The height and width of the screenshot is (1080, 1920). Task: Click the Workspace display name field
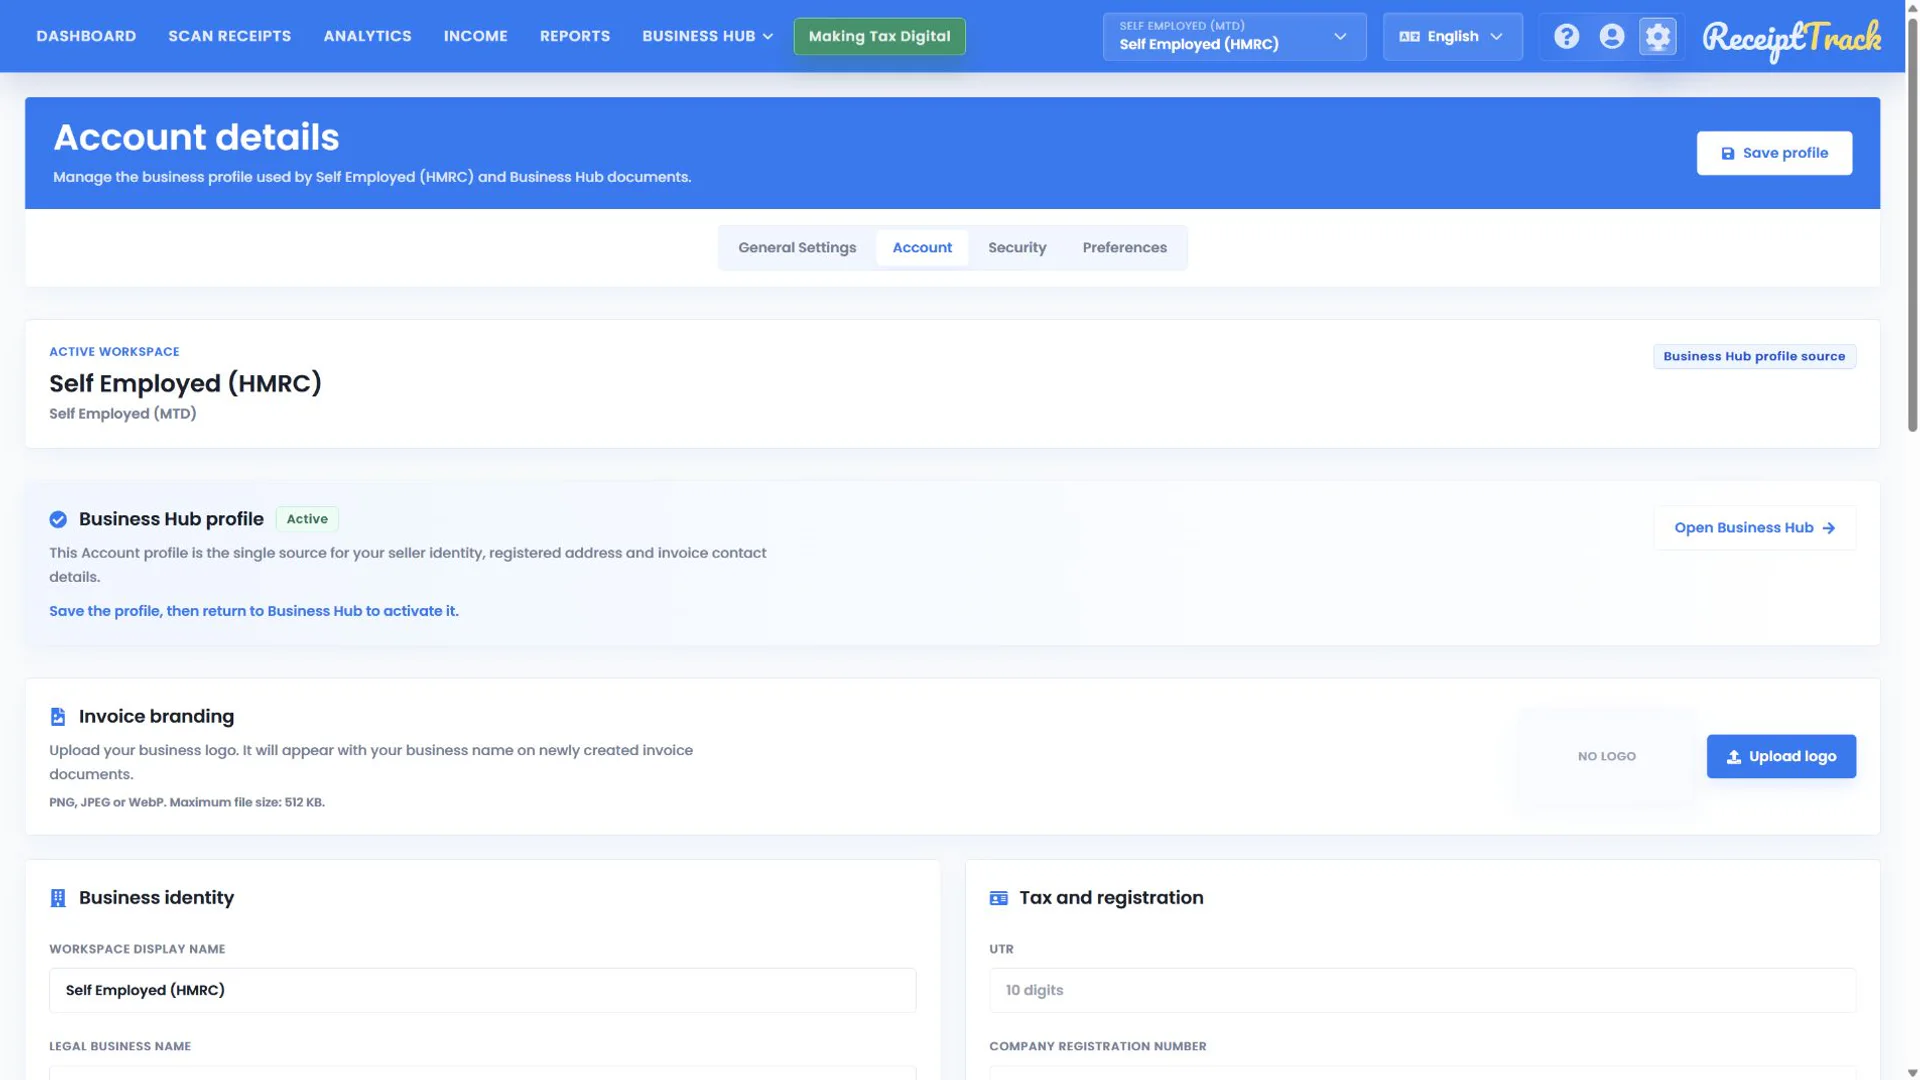pos(482,990)
